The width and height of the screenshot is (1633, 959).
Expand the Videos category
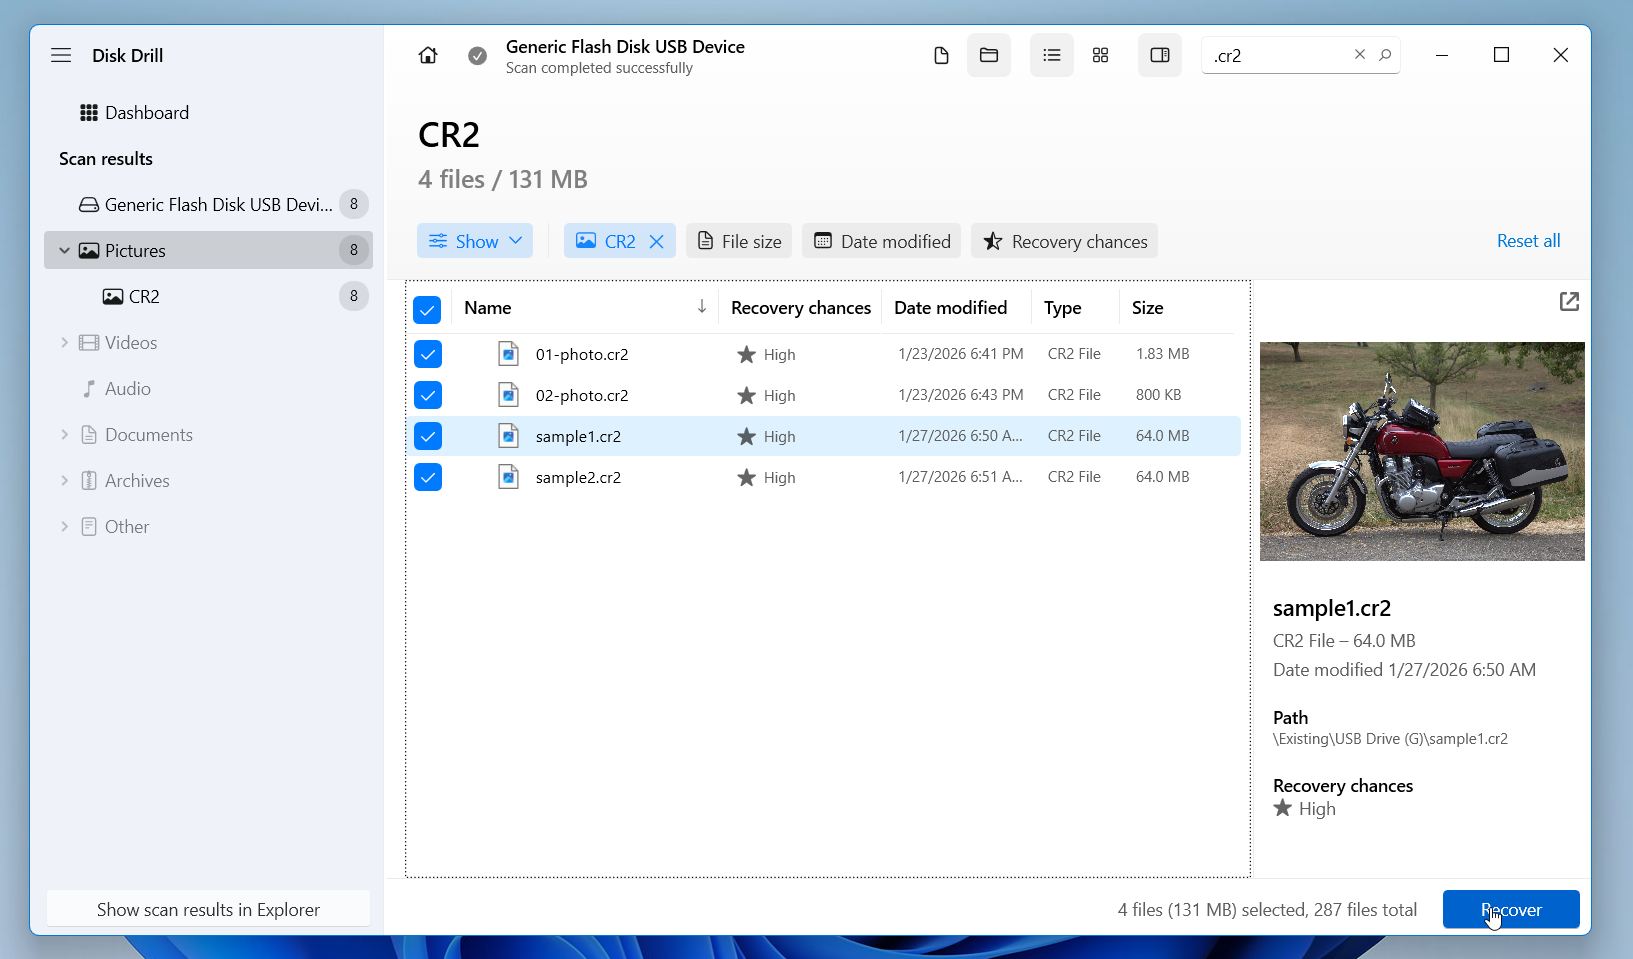(x=65, y=342)
